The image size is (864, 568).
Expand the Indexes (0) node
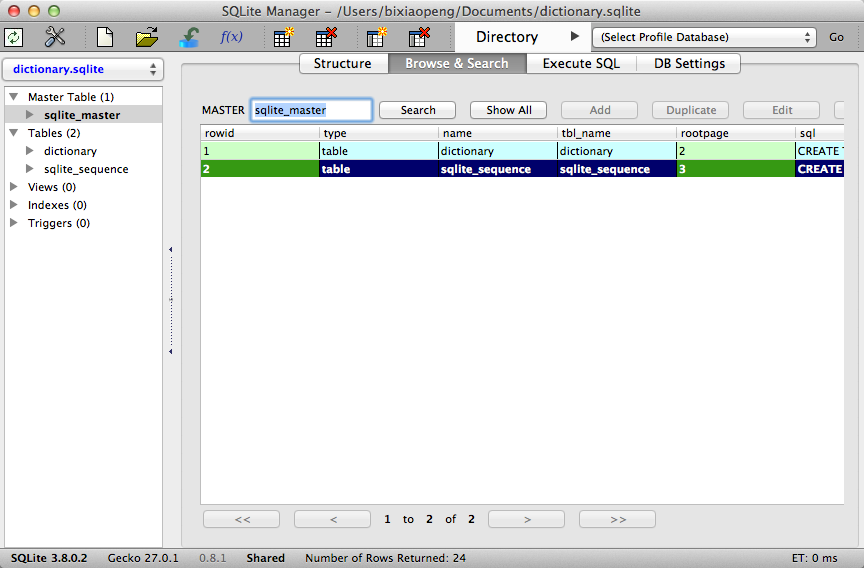pyautogui.click(x=14, y=205)
